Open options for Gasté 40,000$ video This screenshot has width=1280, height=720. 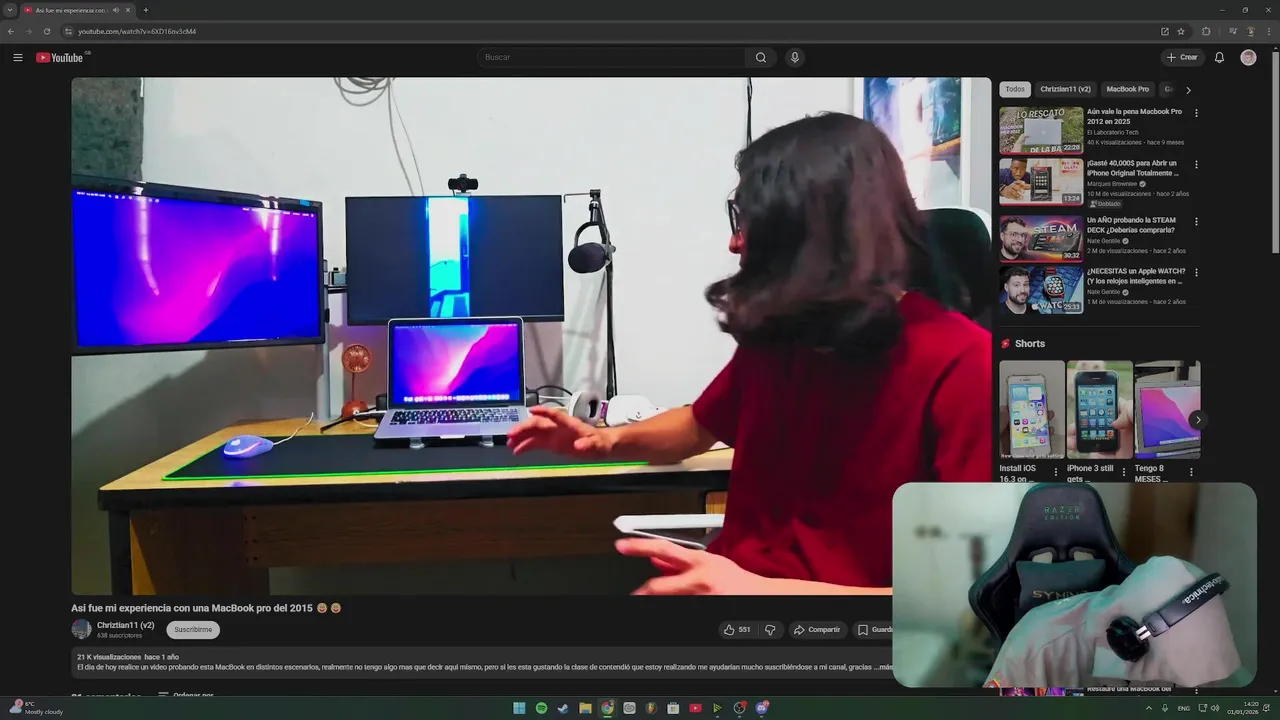[1196, 164]
